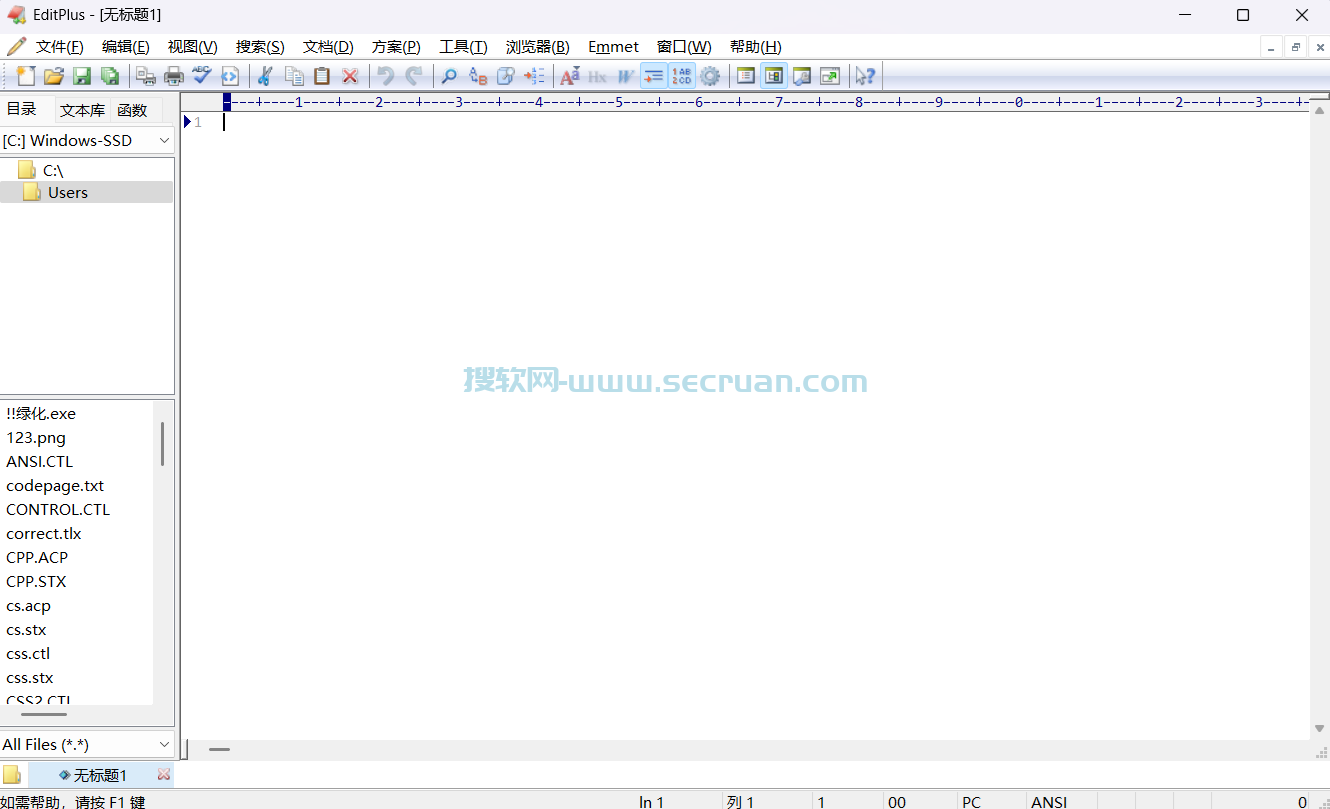The width and height of the screenshot is (1330, 809).
Task: Click the Open file folder icon
Action: pos(54,76)
